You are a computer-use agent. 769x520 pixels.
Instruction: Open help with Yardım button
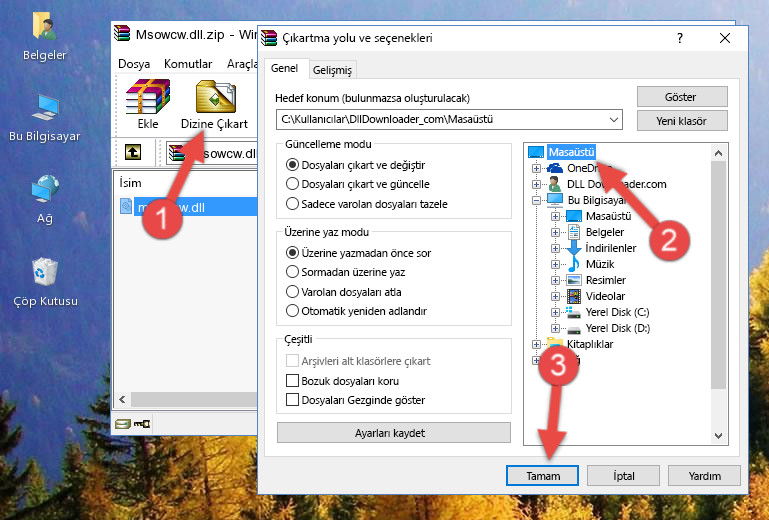[704, 475]
